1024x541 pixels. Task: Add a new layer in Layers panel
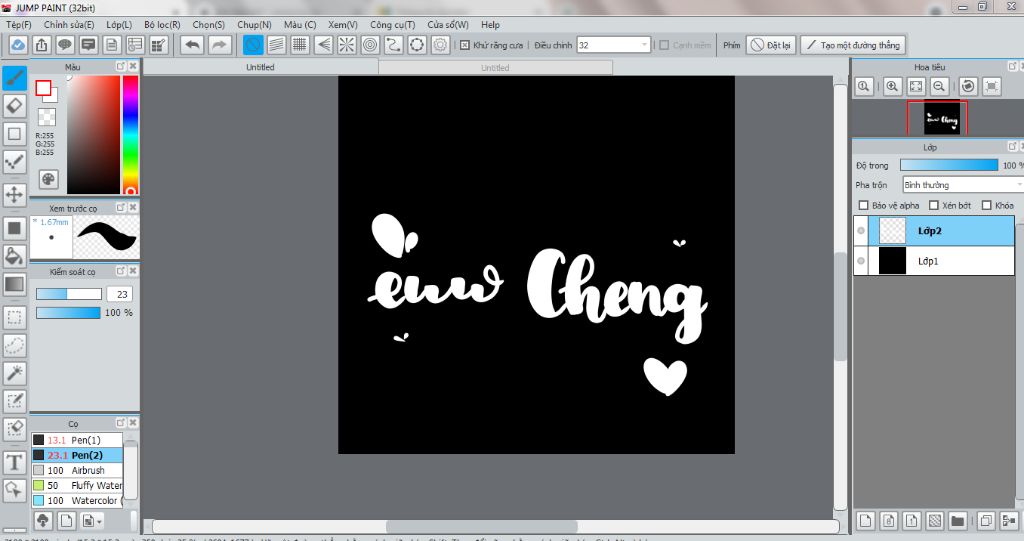click(865, 521)
